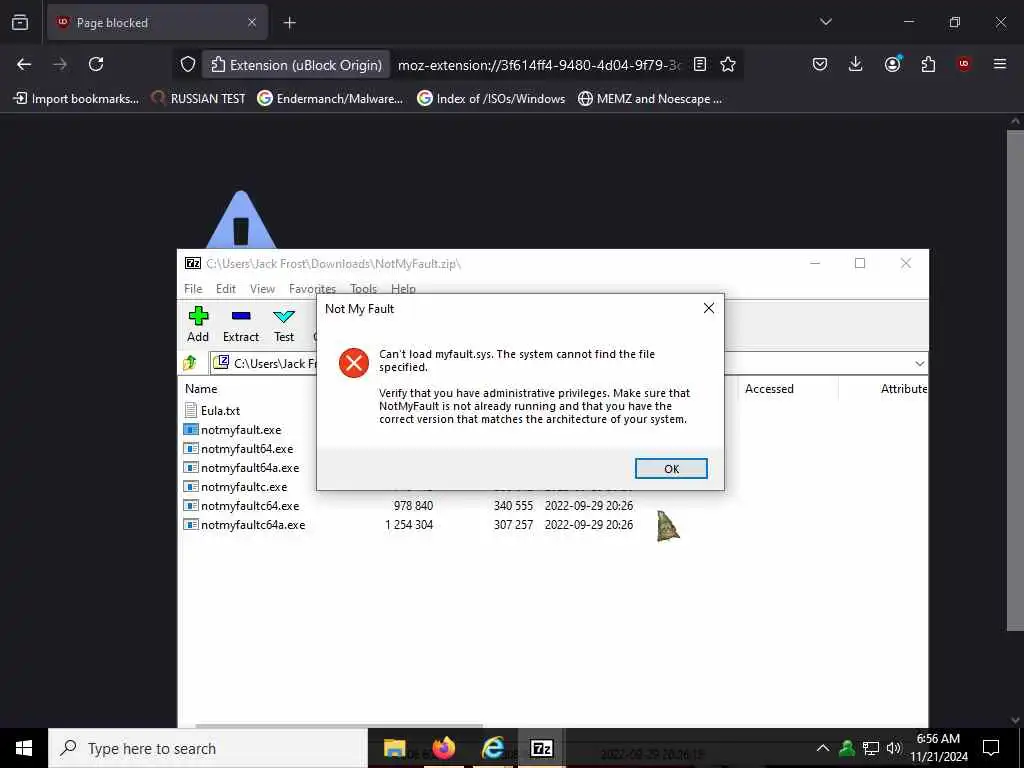
Task: Open the 7-Zip Edit menu
Action: pyautogui.click(x=226, y=289)
